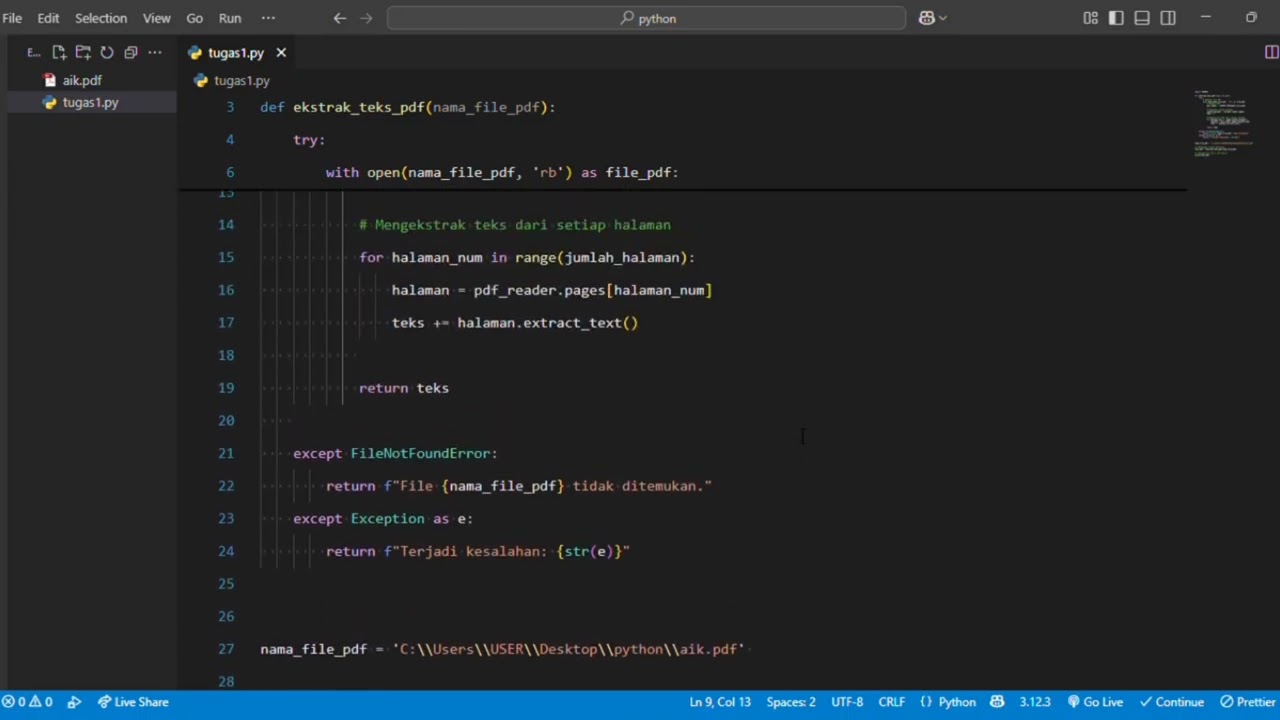This screenshot has height=720, width=1280.
Task: Click the python command center search box
Action: tap(646, 18)
